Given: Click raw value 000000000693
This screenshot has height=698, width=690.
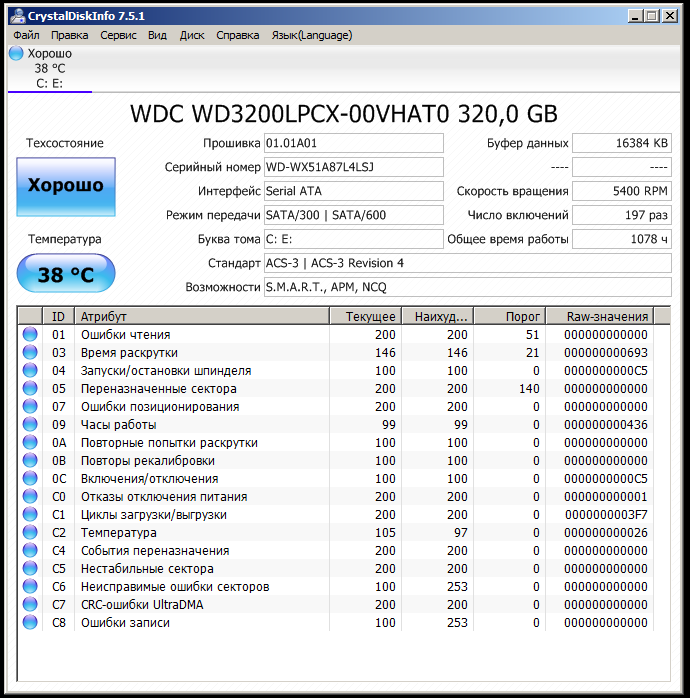Looking at the screenshot, I should [605, 353].
